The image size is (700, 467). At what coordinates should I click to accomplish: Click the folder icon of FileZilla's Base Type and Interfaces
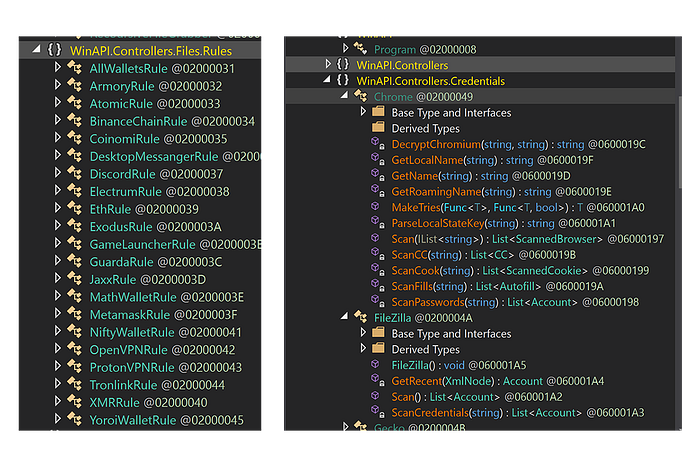pyautogui.click(x=378, y=333)
